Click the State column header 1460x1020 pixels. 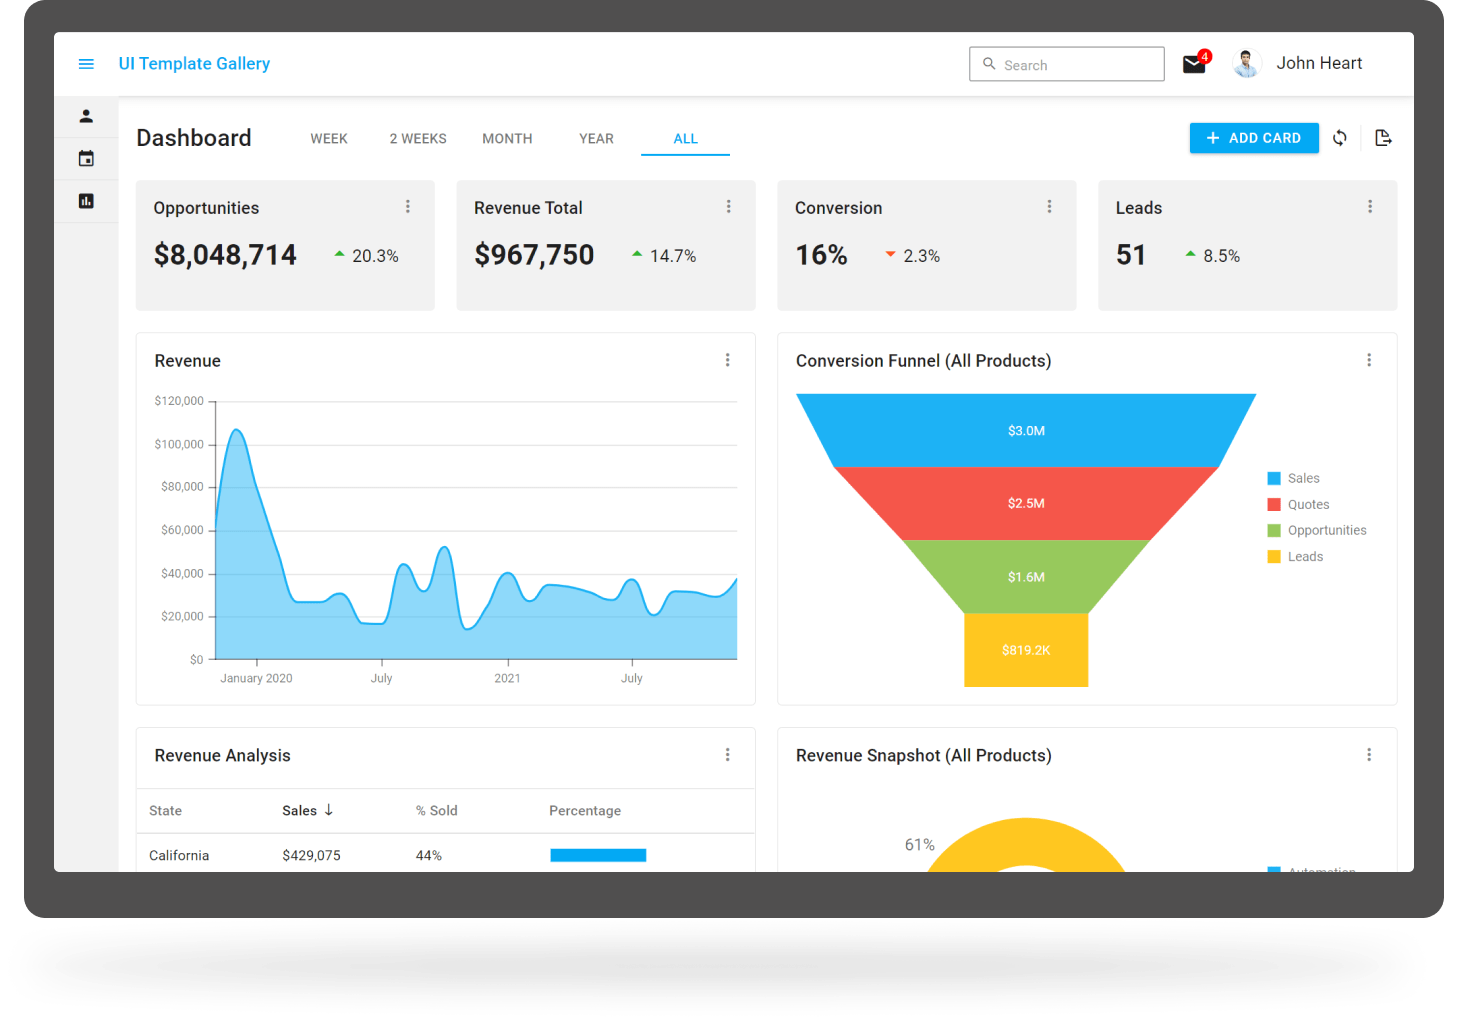click(x=166, y=811)
